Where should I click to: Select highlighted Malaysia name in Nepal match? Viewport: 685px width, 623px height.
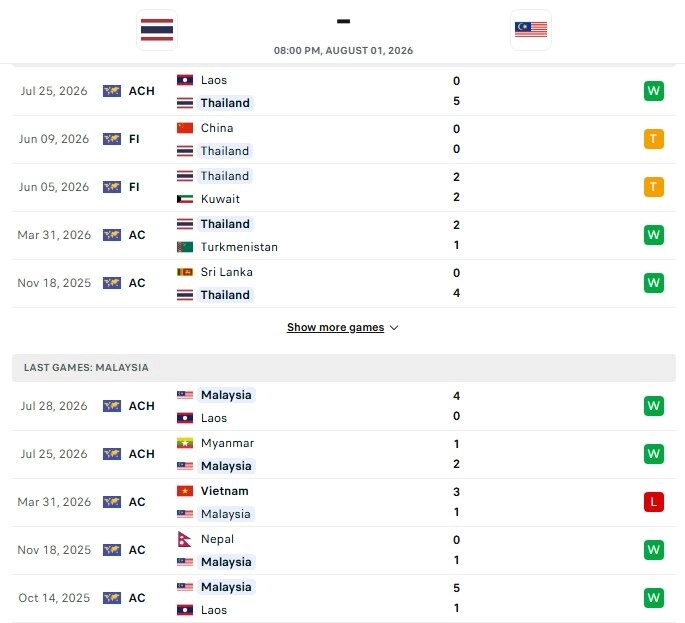pos(226,562)
